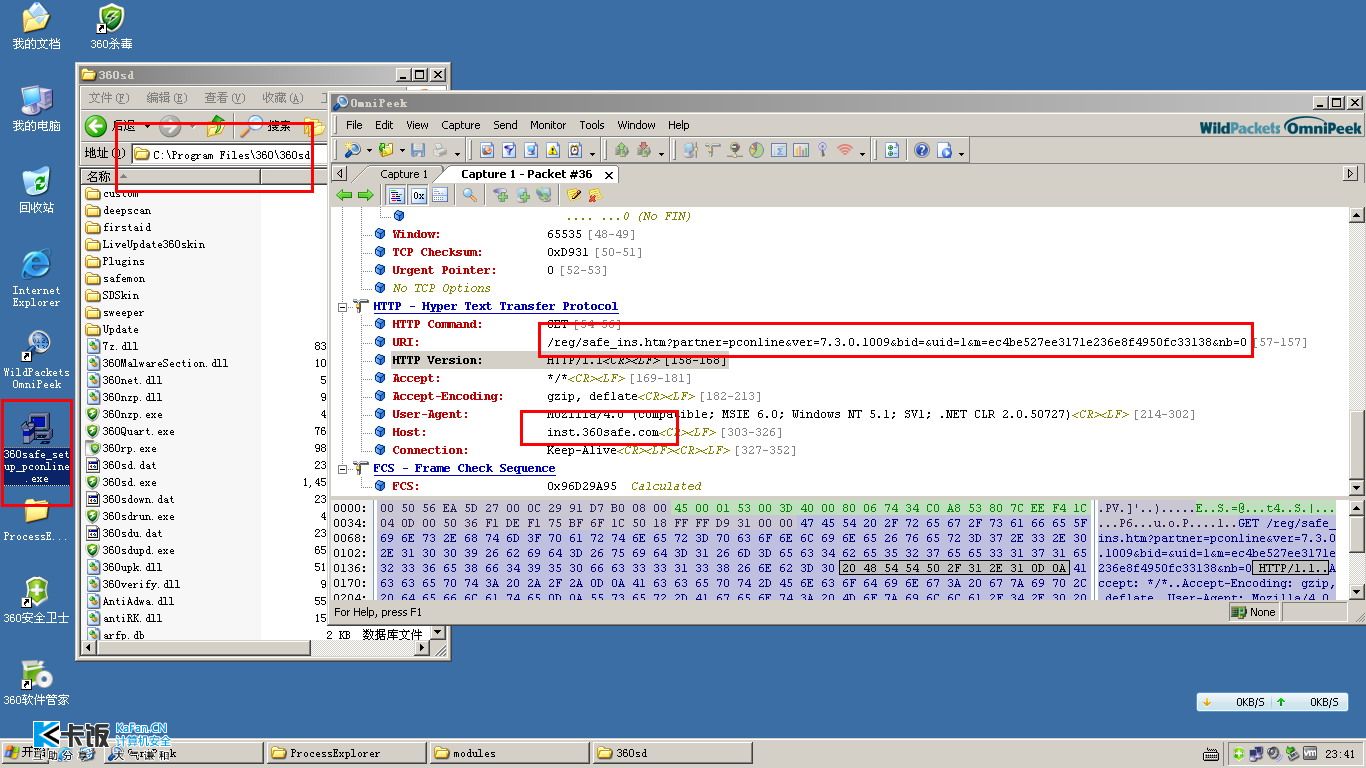Select WildPackets OmniPeek desktop shortcut
This screenshot has height=768, width=1366.
point(36,360)
